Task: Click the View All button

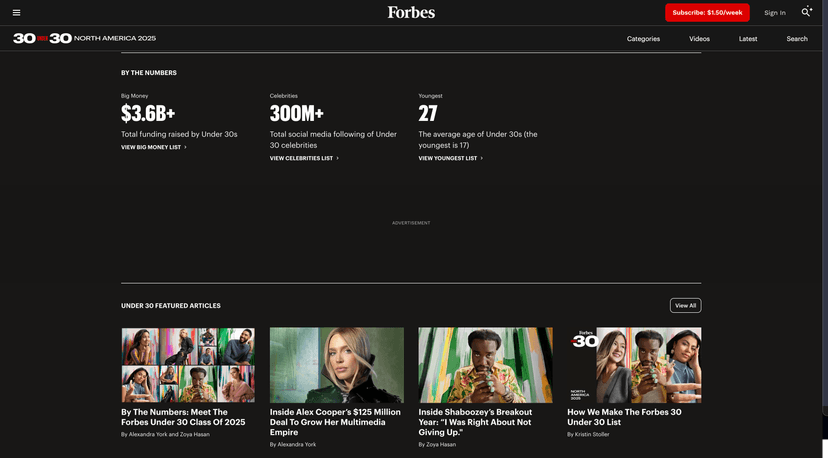Action: (x=685, y=305)
